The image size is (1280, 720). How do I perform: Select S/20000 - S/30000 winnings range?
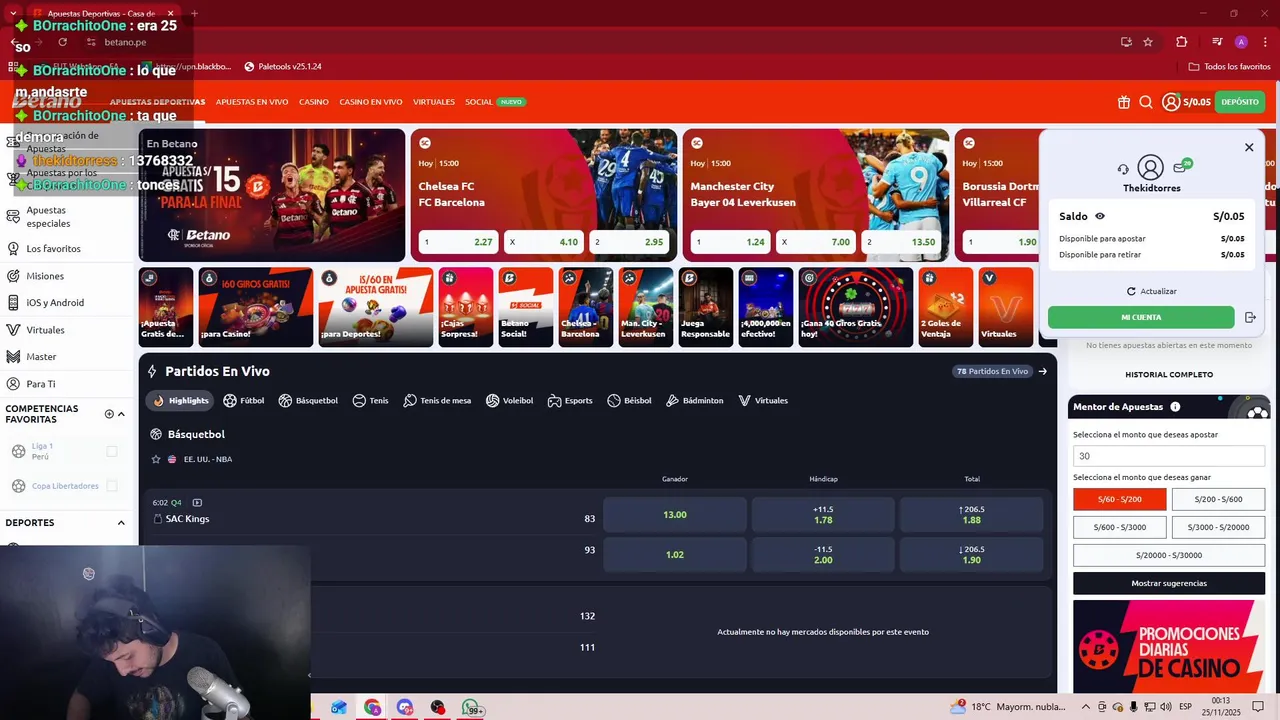tap(1169, 555)
